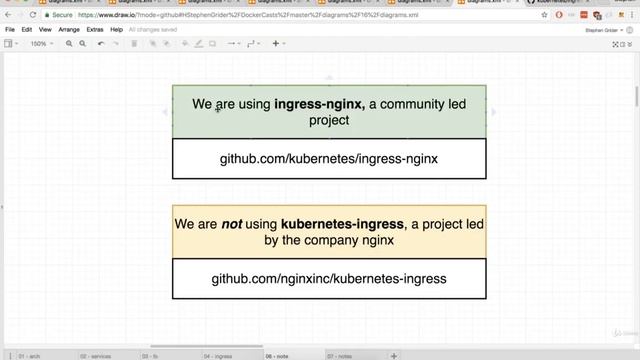Click the left arrow handle beside green box
This screenshot has height=360, width=640.
point(165,111)
